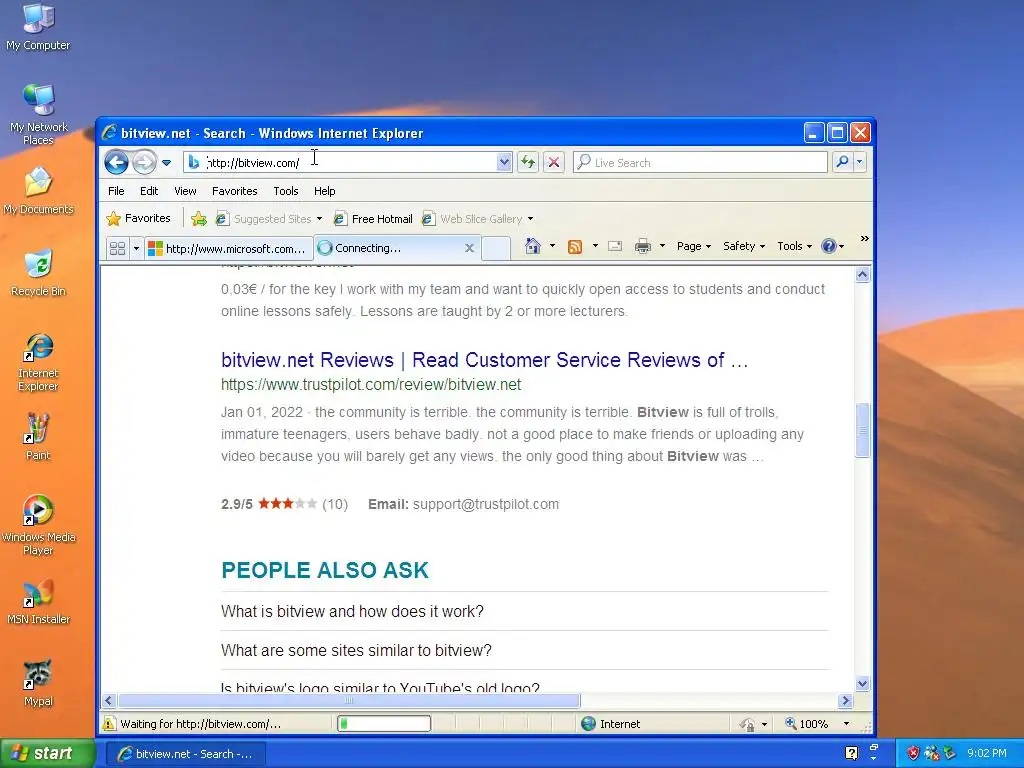Viewport: 1024px width, 768px height.
Task: Select the Recycle Bin icon
Action: coord(38,272)
